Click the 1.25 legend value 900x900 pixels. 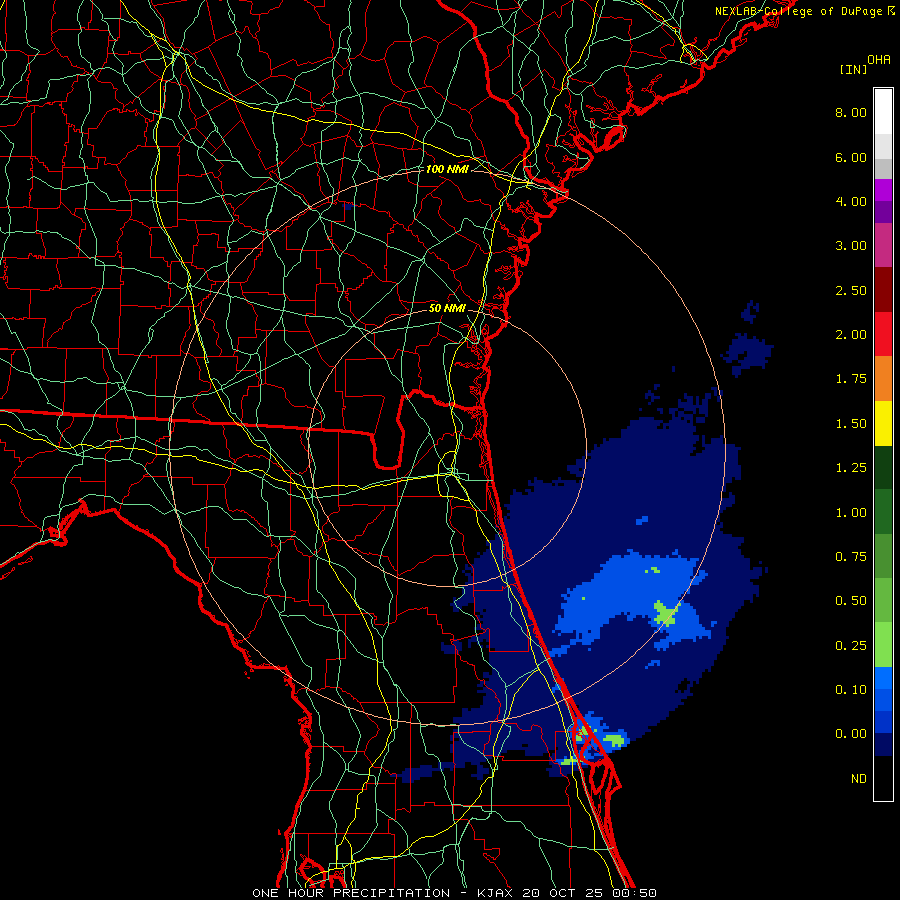[x=851, y=468]
